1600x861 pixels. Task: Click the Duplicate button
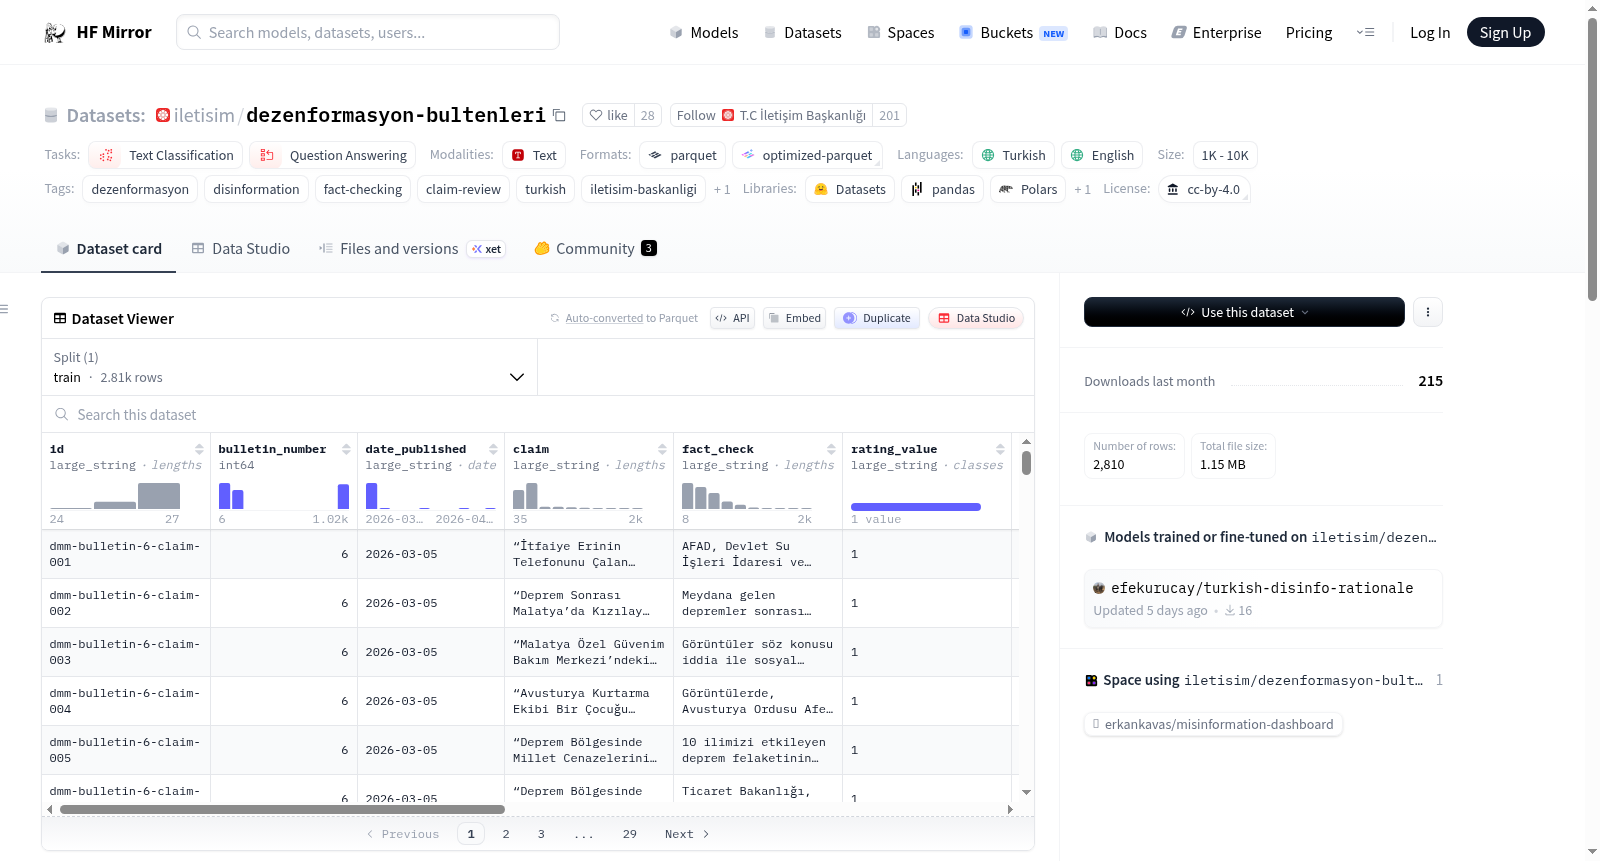877,318
